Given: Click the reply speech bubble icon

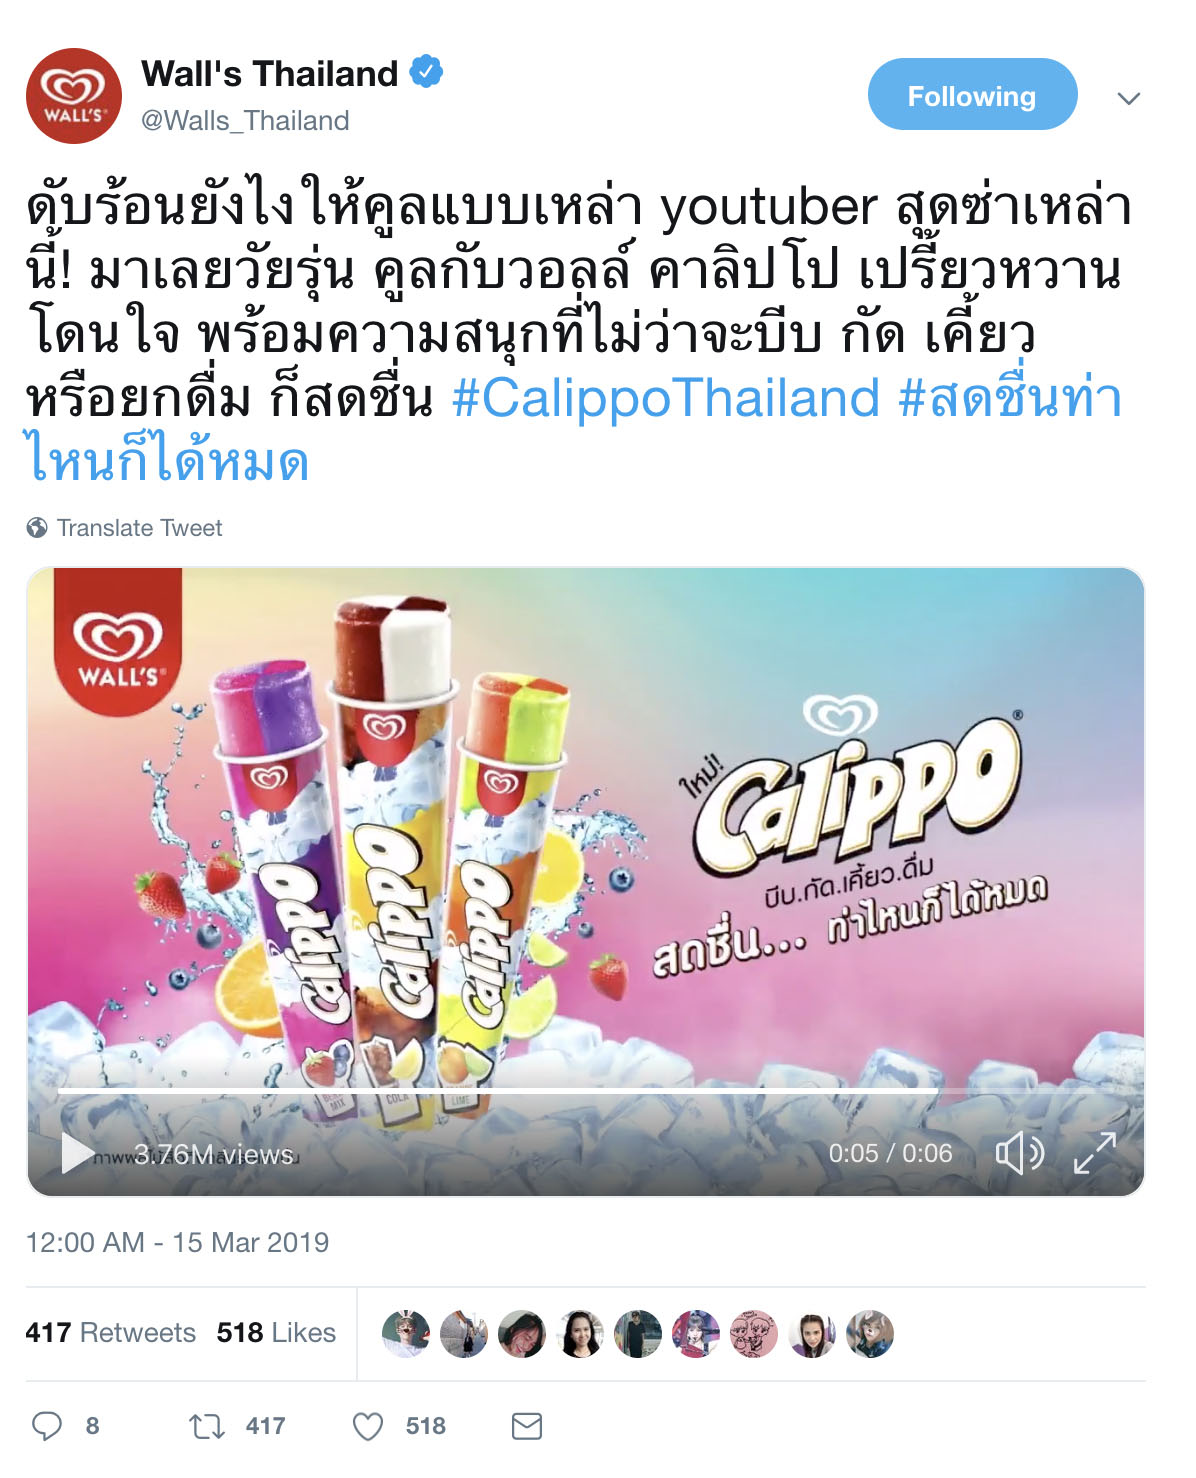Looking at the screenshot, I should pyautogui.click(x=47, y=1426).
